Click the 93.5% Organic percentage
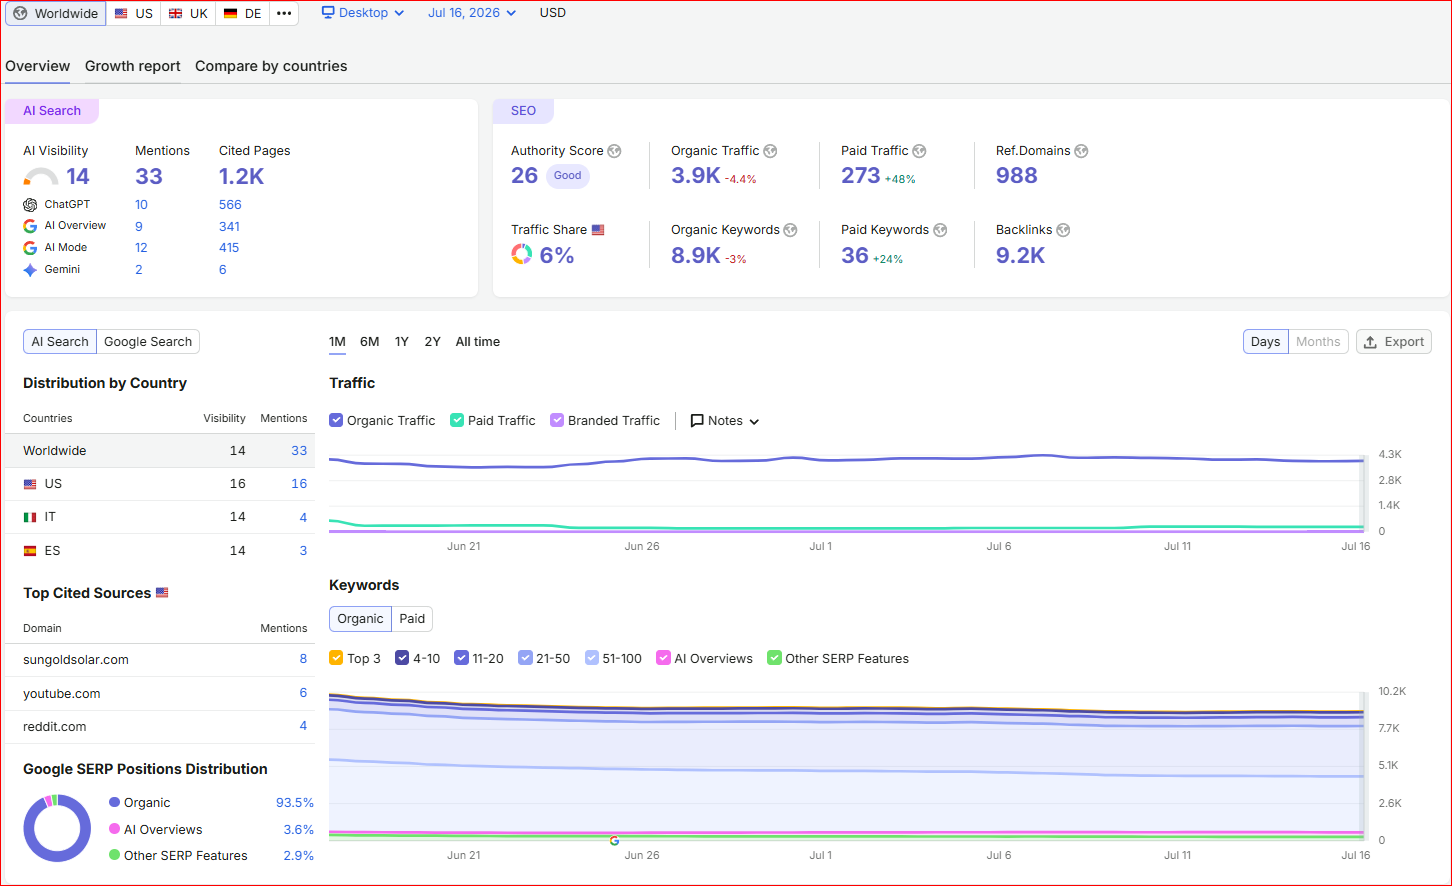This screenshot has width=1452, height=886. pos(295,803)
